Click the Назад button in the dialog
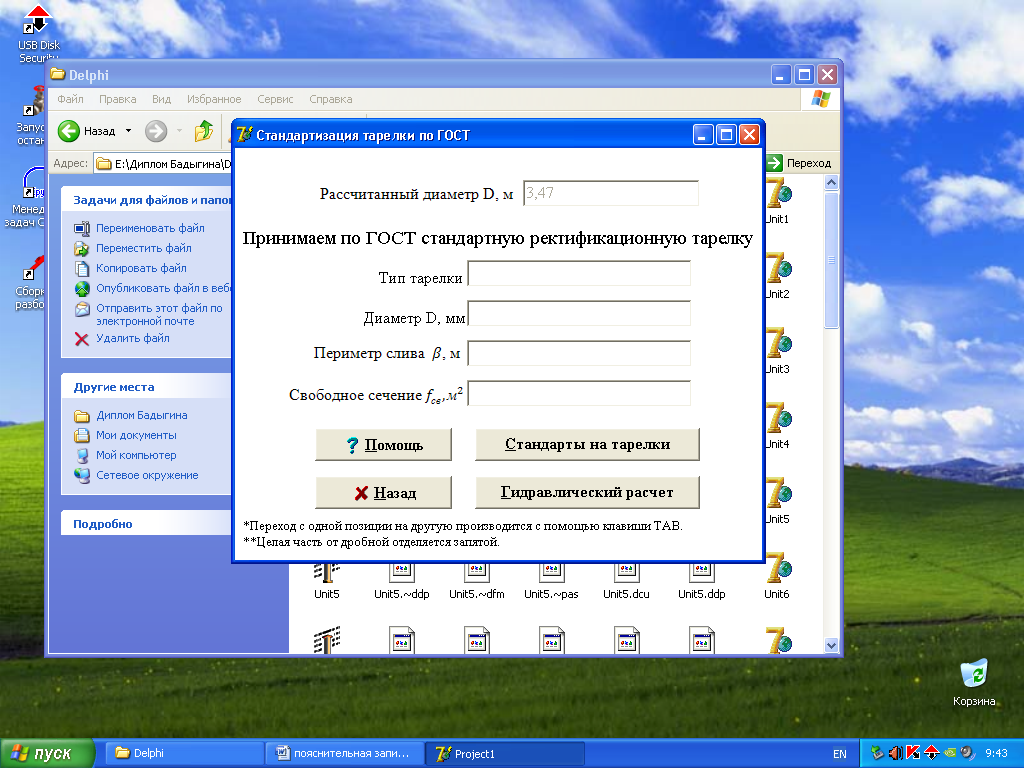The image size is (1024, 768). [x=383, y=492]
